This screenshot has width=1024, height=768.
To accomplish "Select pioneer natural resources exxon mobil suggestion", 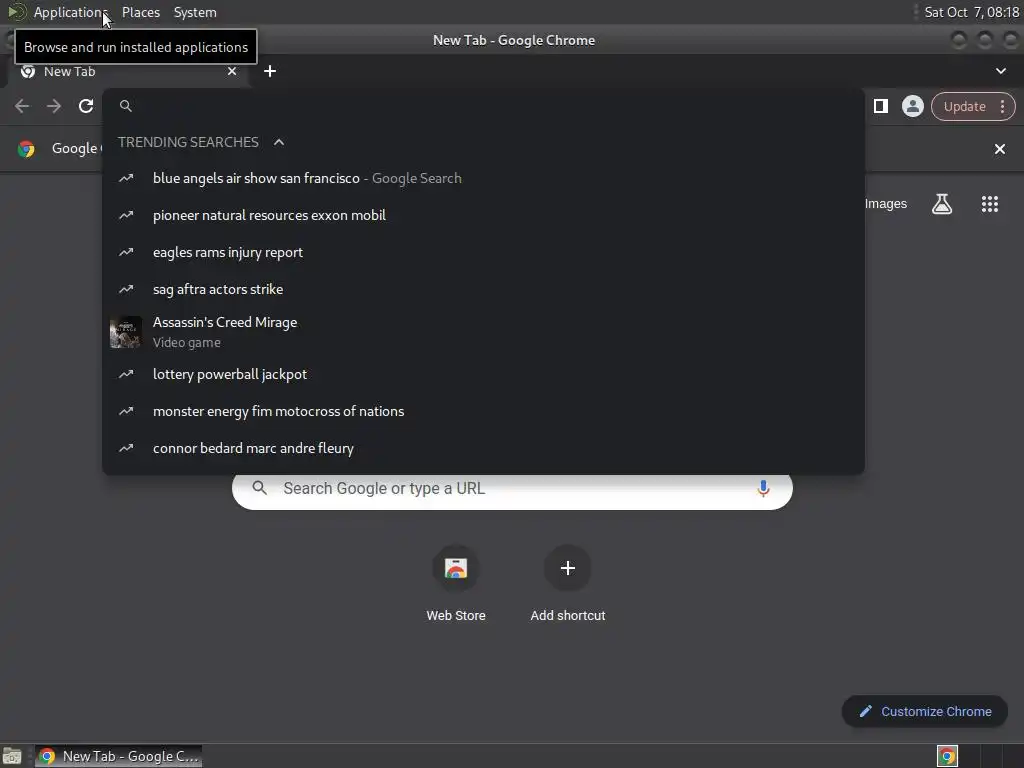I will pyautogui.click(x=483, y=216).
